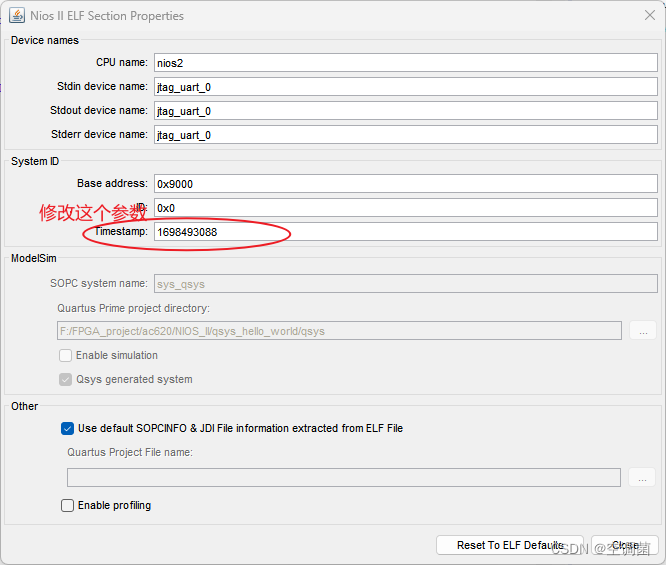
Task: Click Reset To ELF Defaults button
Action: point(510,545)
